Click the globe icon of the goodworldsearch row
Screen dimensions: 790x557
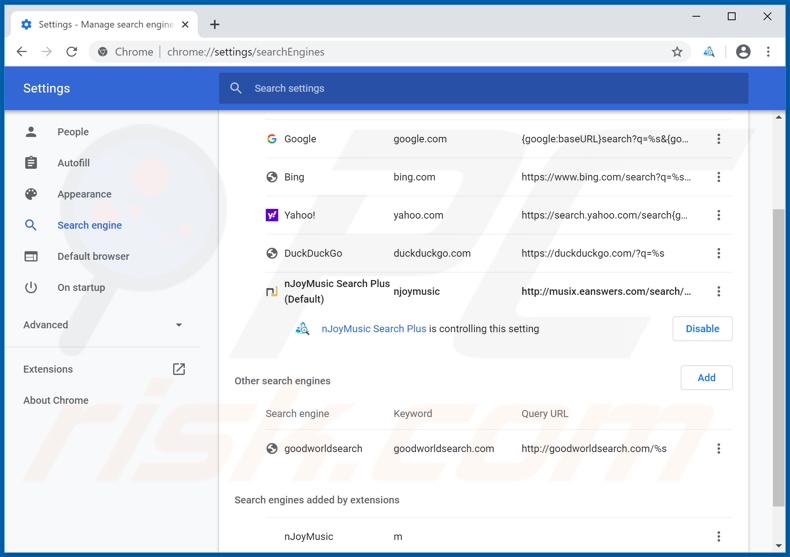(272, 448)
